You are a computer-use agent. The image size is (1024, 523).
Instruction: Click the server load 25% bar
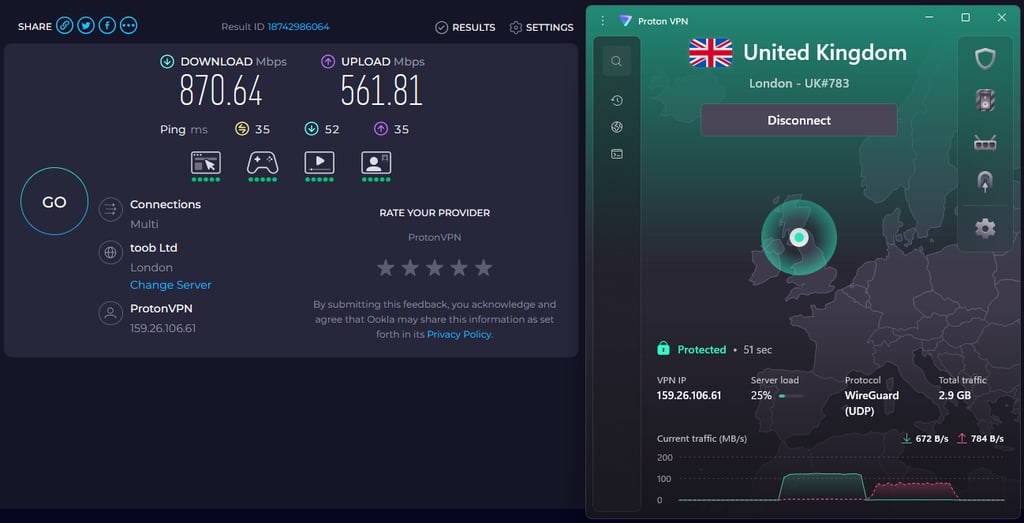pyautogui.click(x=791, y=396)
